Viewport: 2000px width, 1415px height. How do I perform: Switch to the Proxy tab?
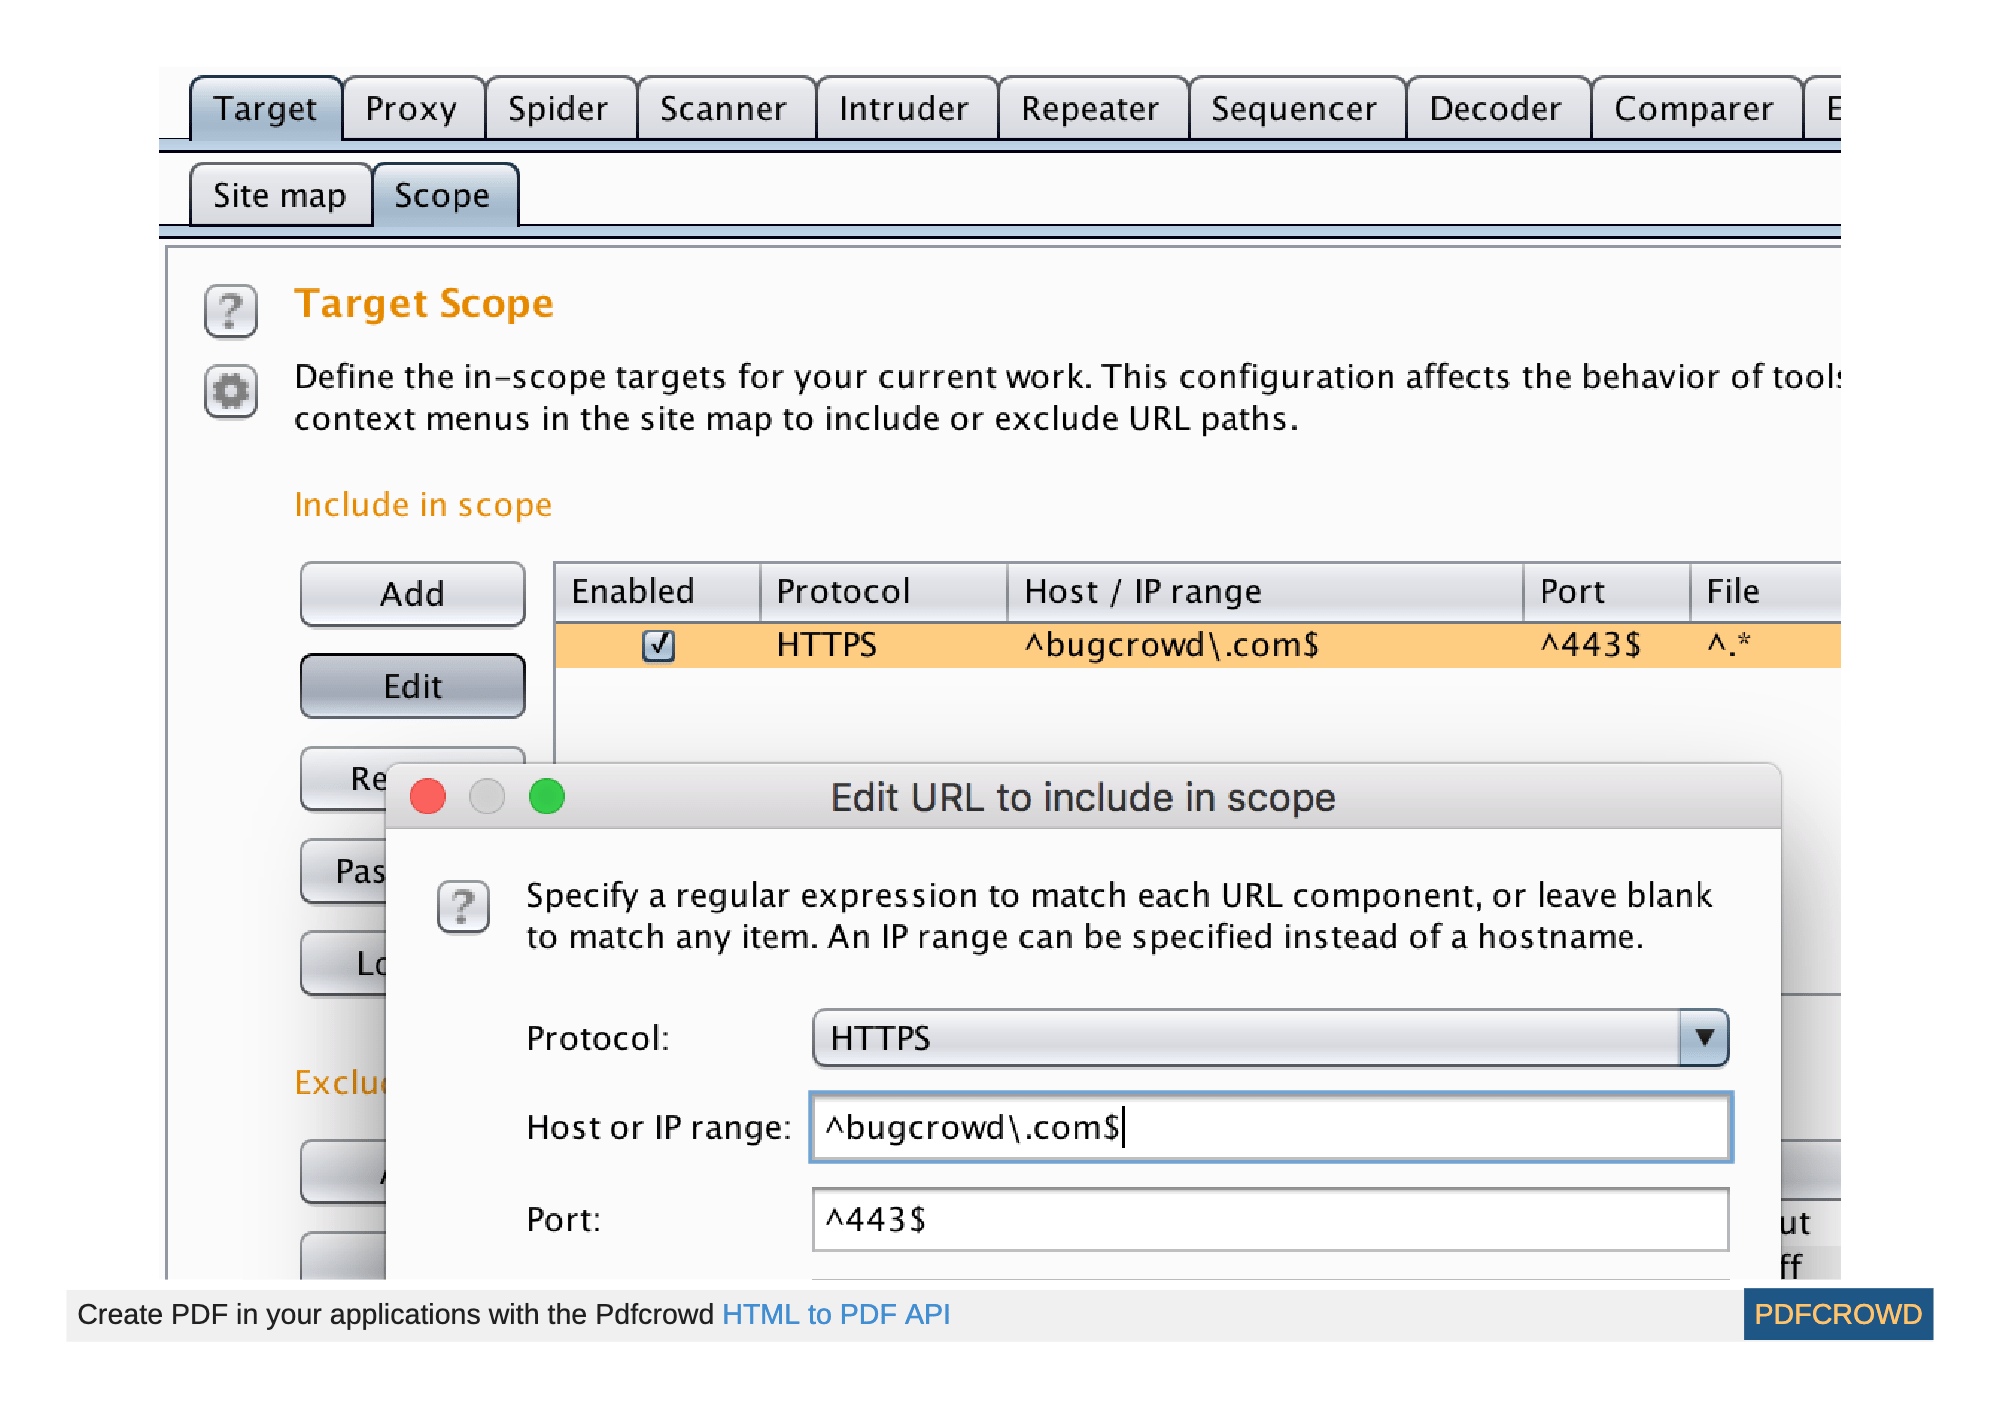pos(412,108)
